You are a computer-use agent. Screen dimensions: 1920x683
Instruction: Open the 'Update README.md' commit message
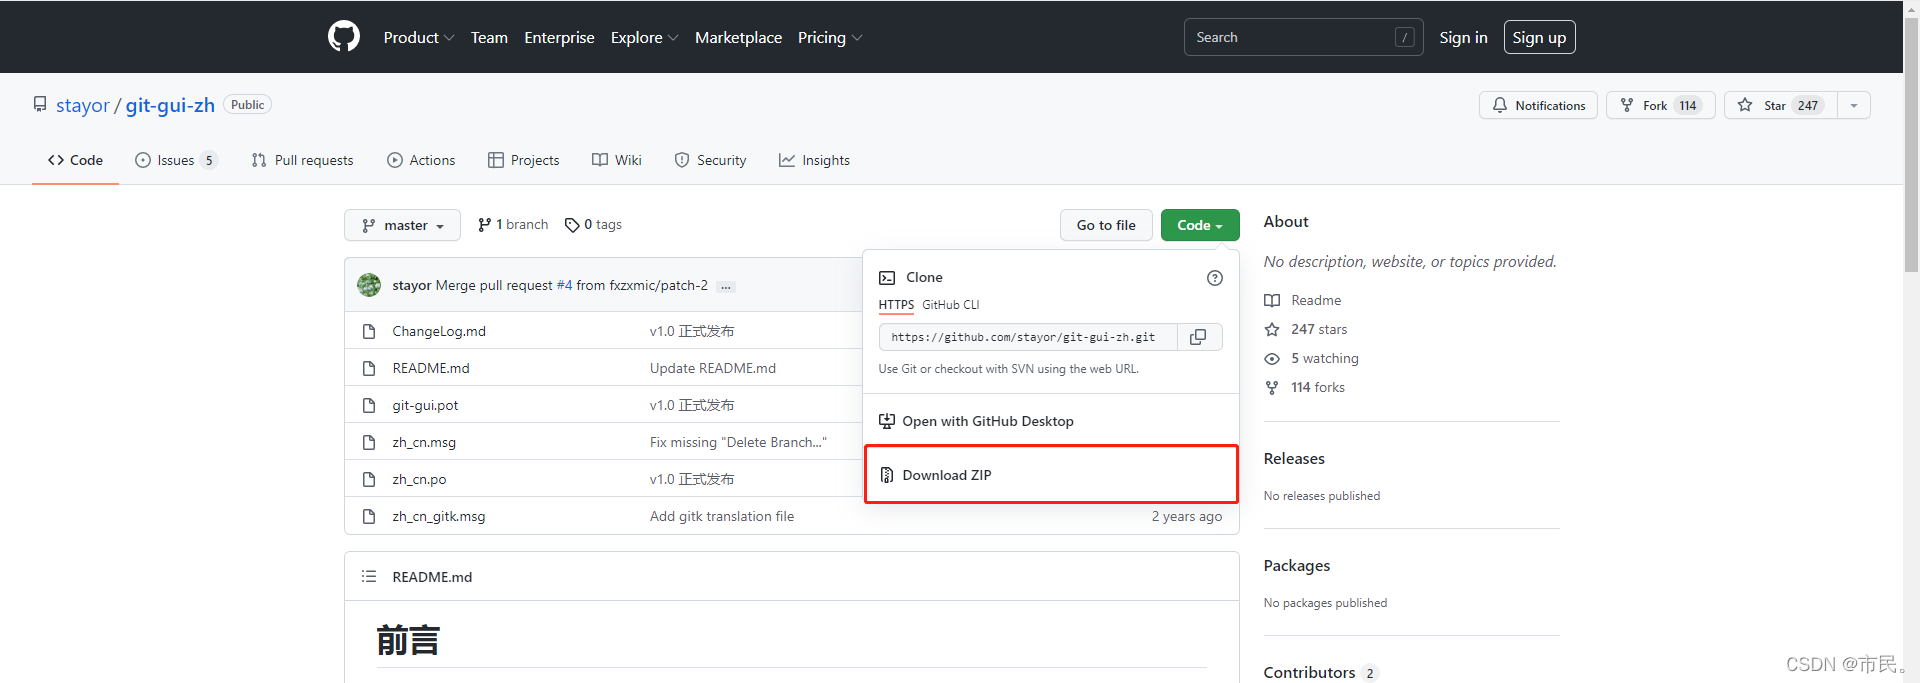click(713, 368)
